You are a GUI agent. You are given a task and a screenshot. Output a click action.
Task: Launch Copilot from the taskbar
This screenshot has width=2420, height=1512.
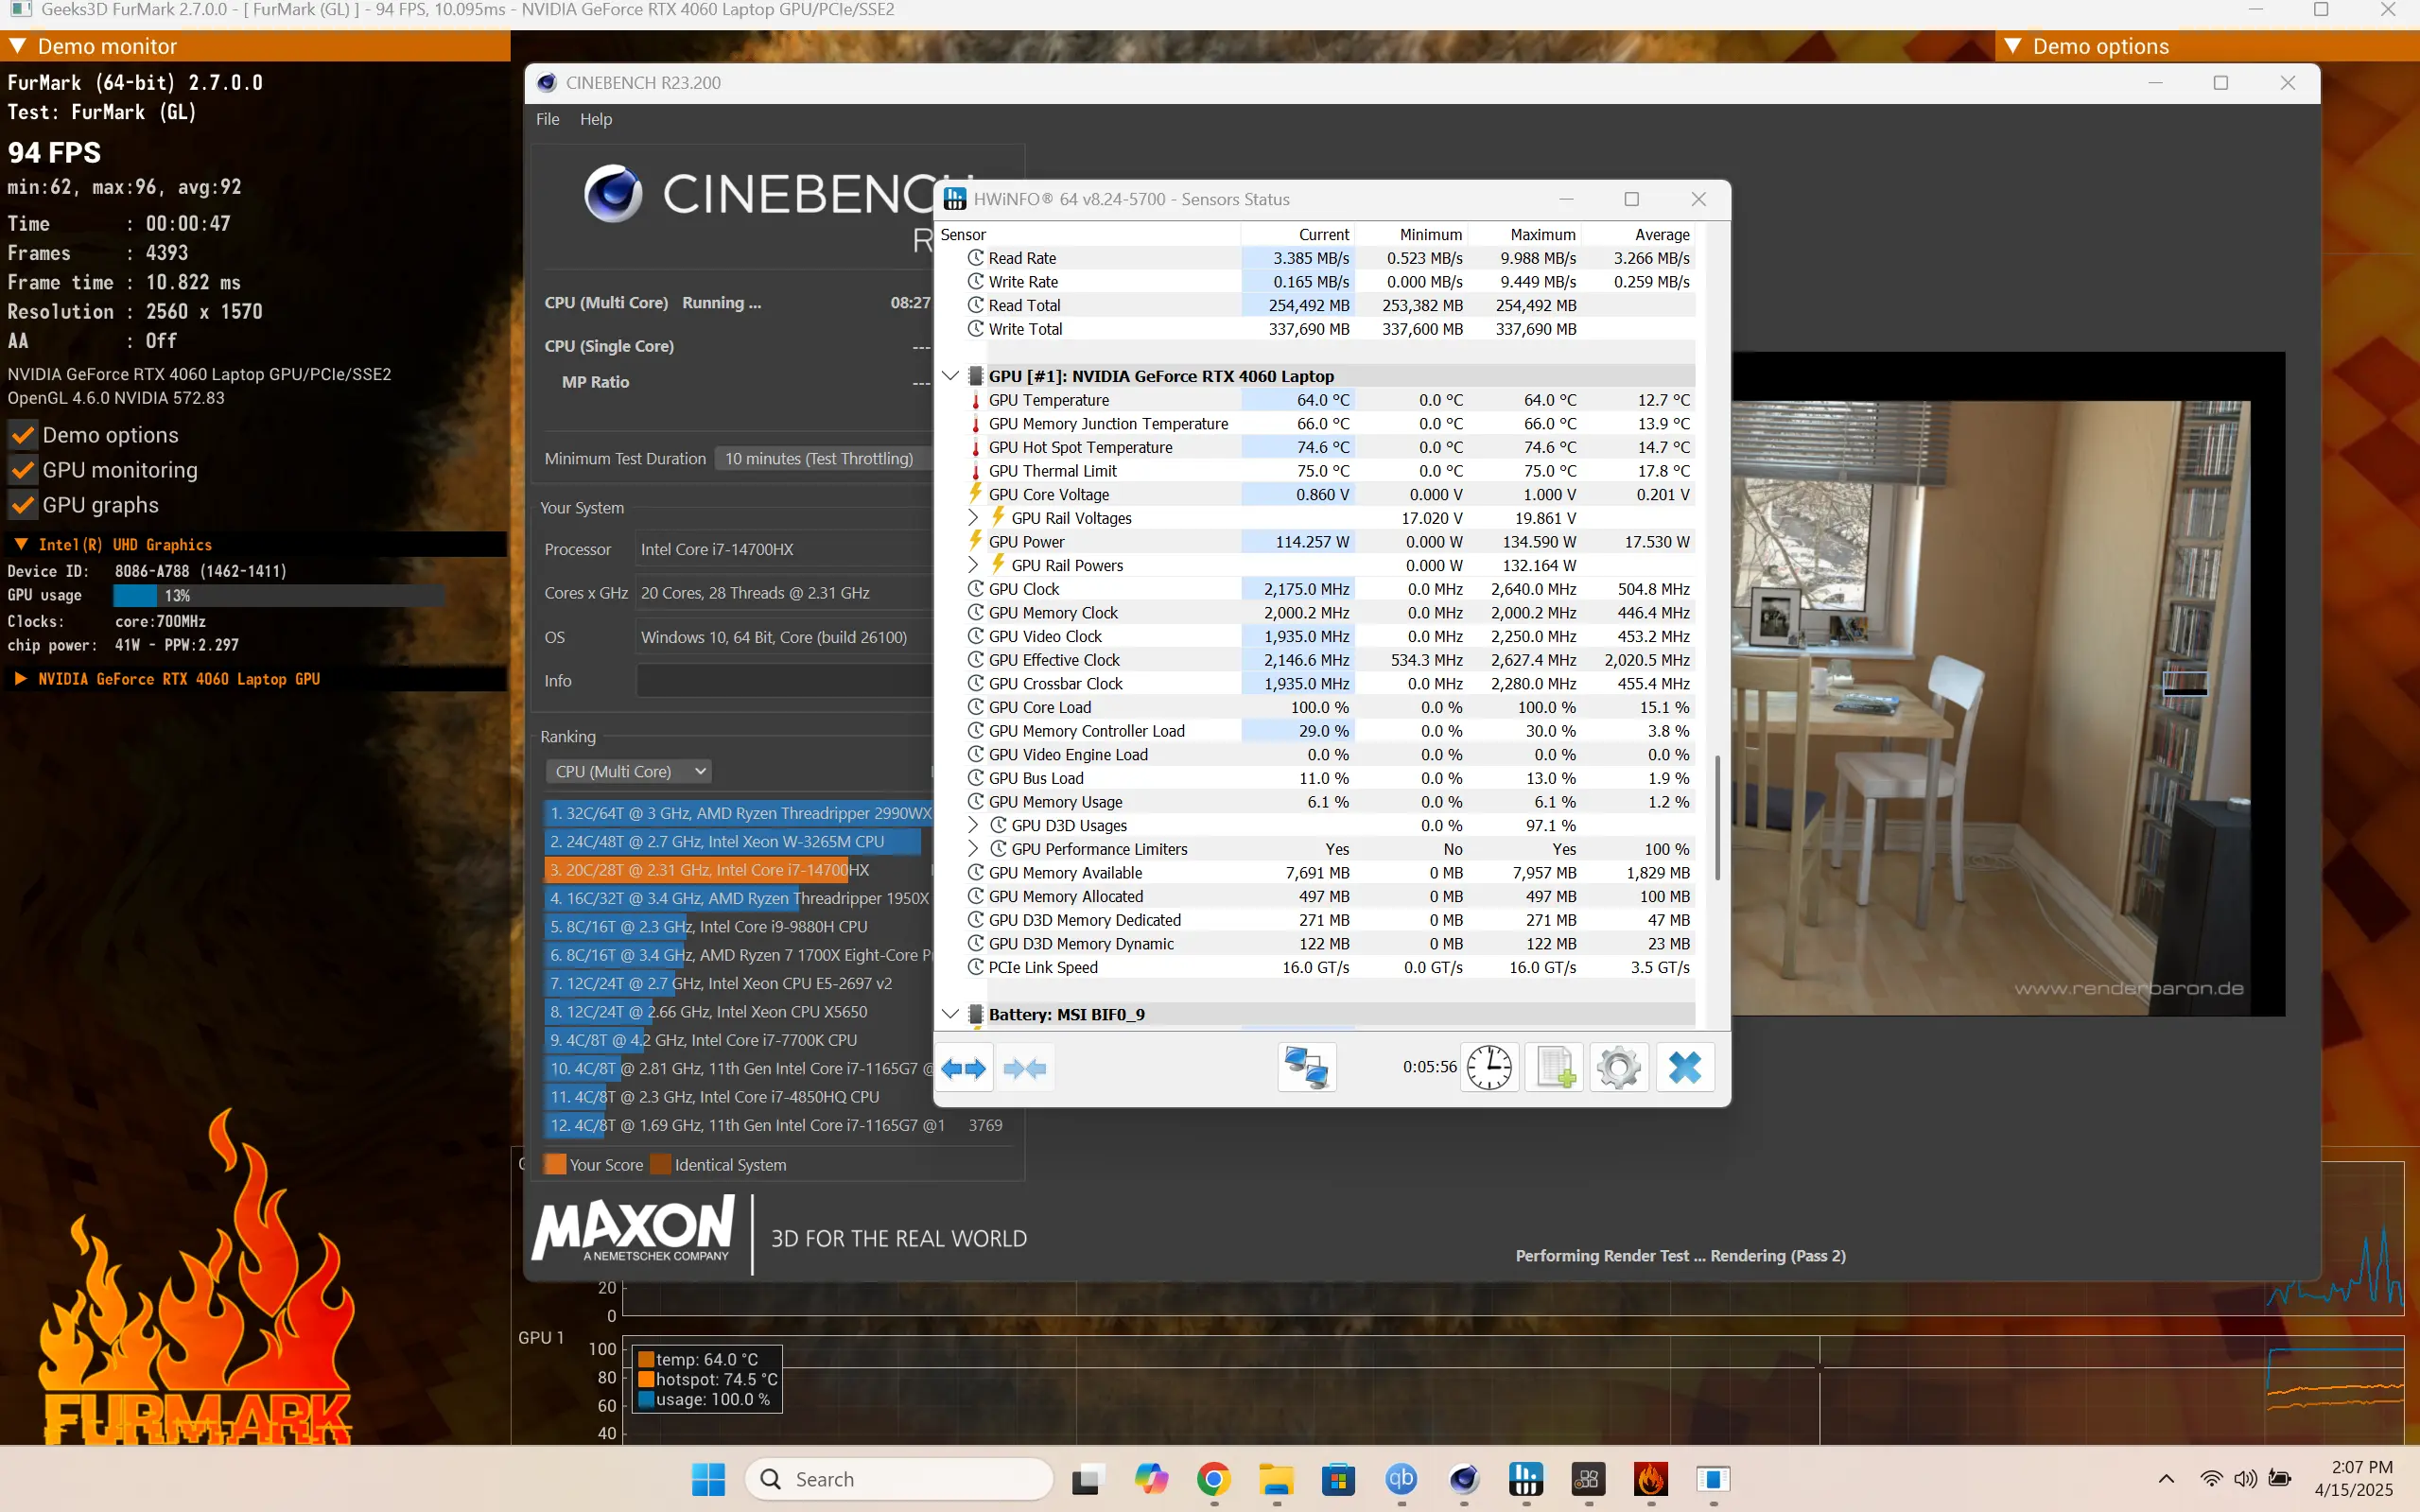click(1151, 1479)
